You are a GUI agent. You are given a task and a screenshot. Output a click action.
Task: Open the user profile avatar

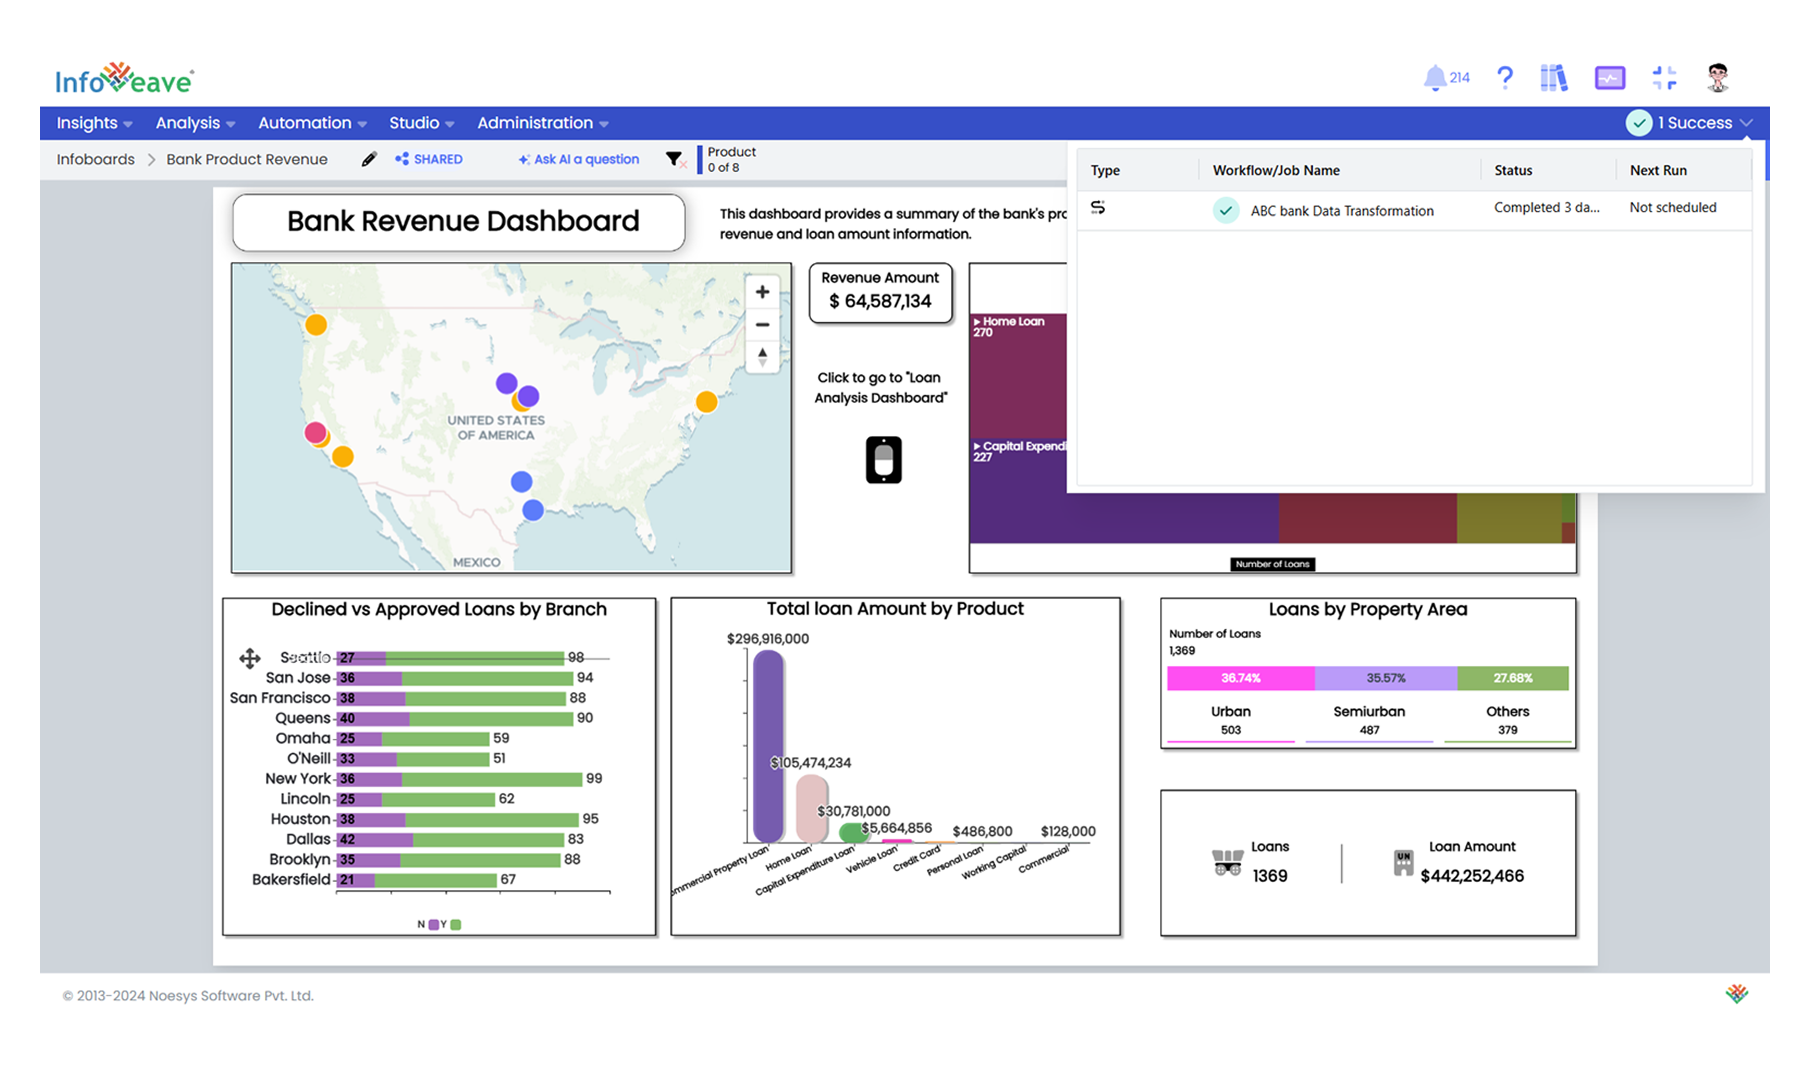[x=1717, y=78]
